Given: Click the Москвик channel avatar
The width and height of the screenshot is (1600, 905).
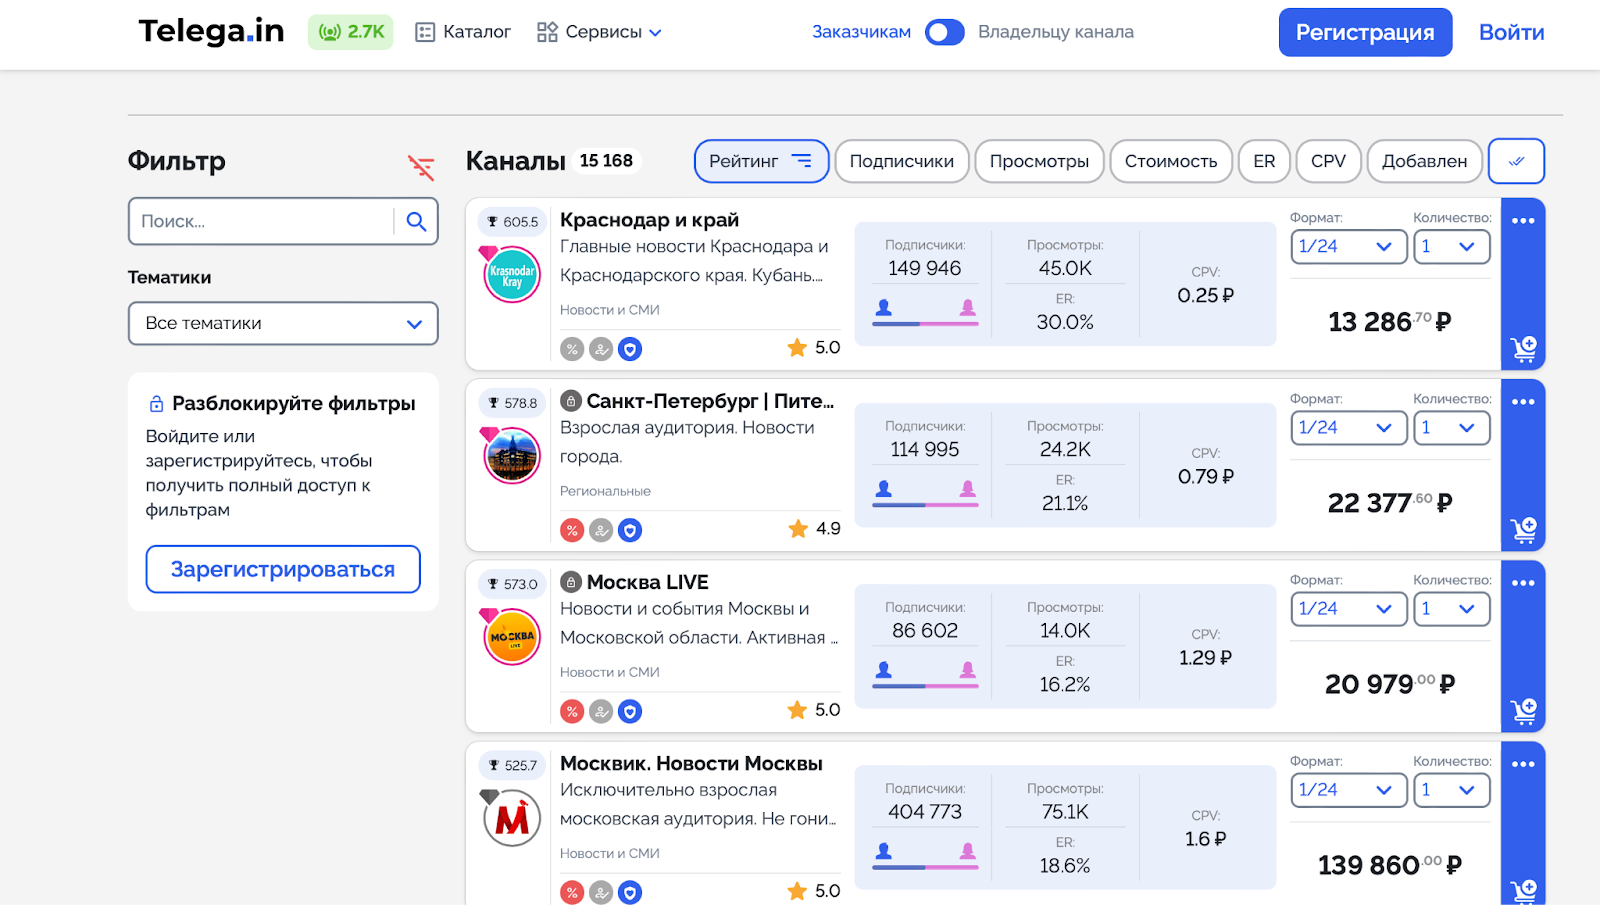Looking at the screenshot, I should click(512, 817).
